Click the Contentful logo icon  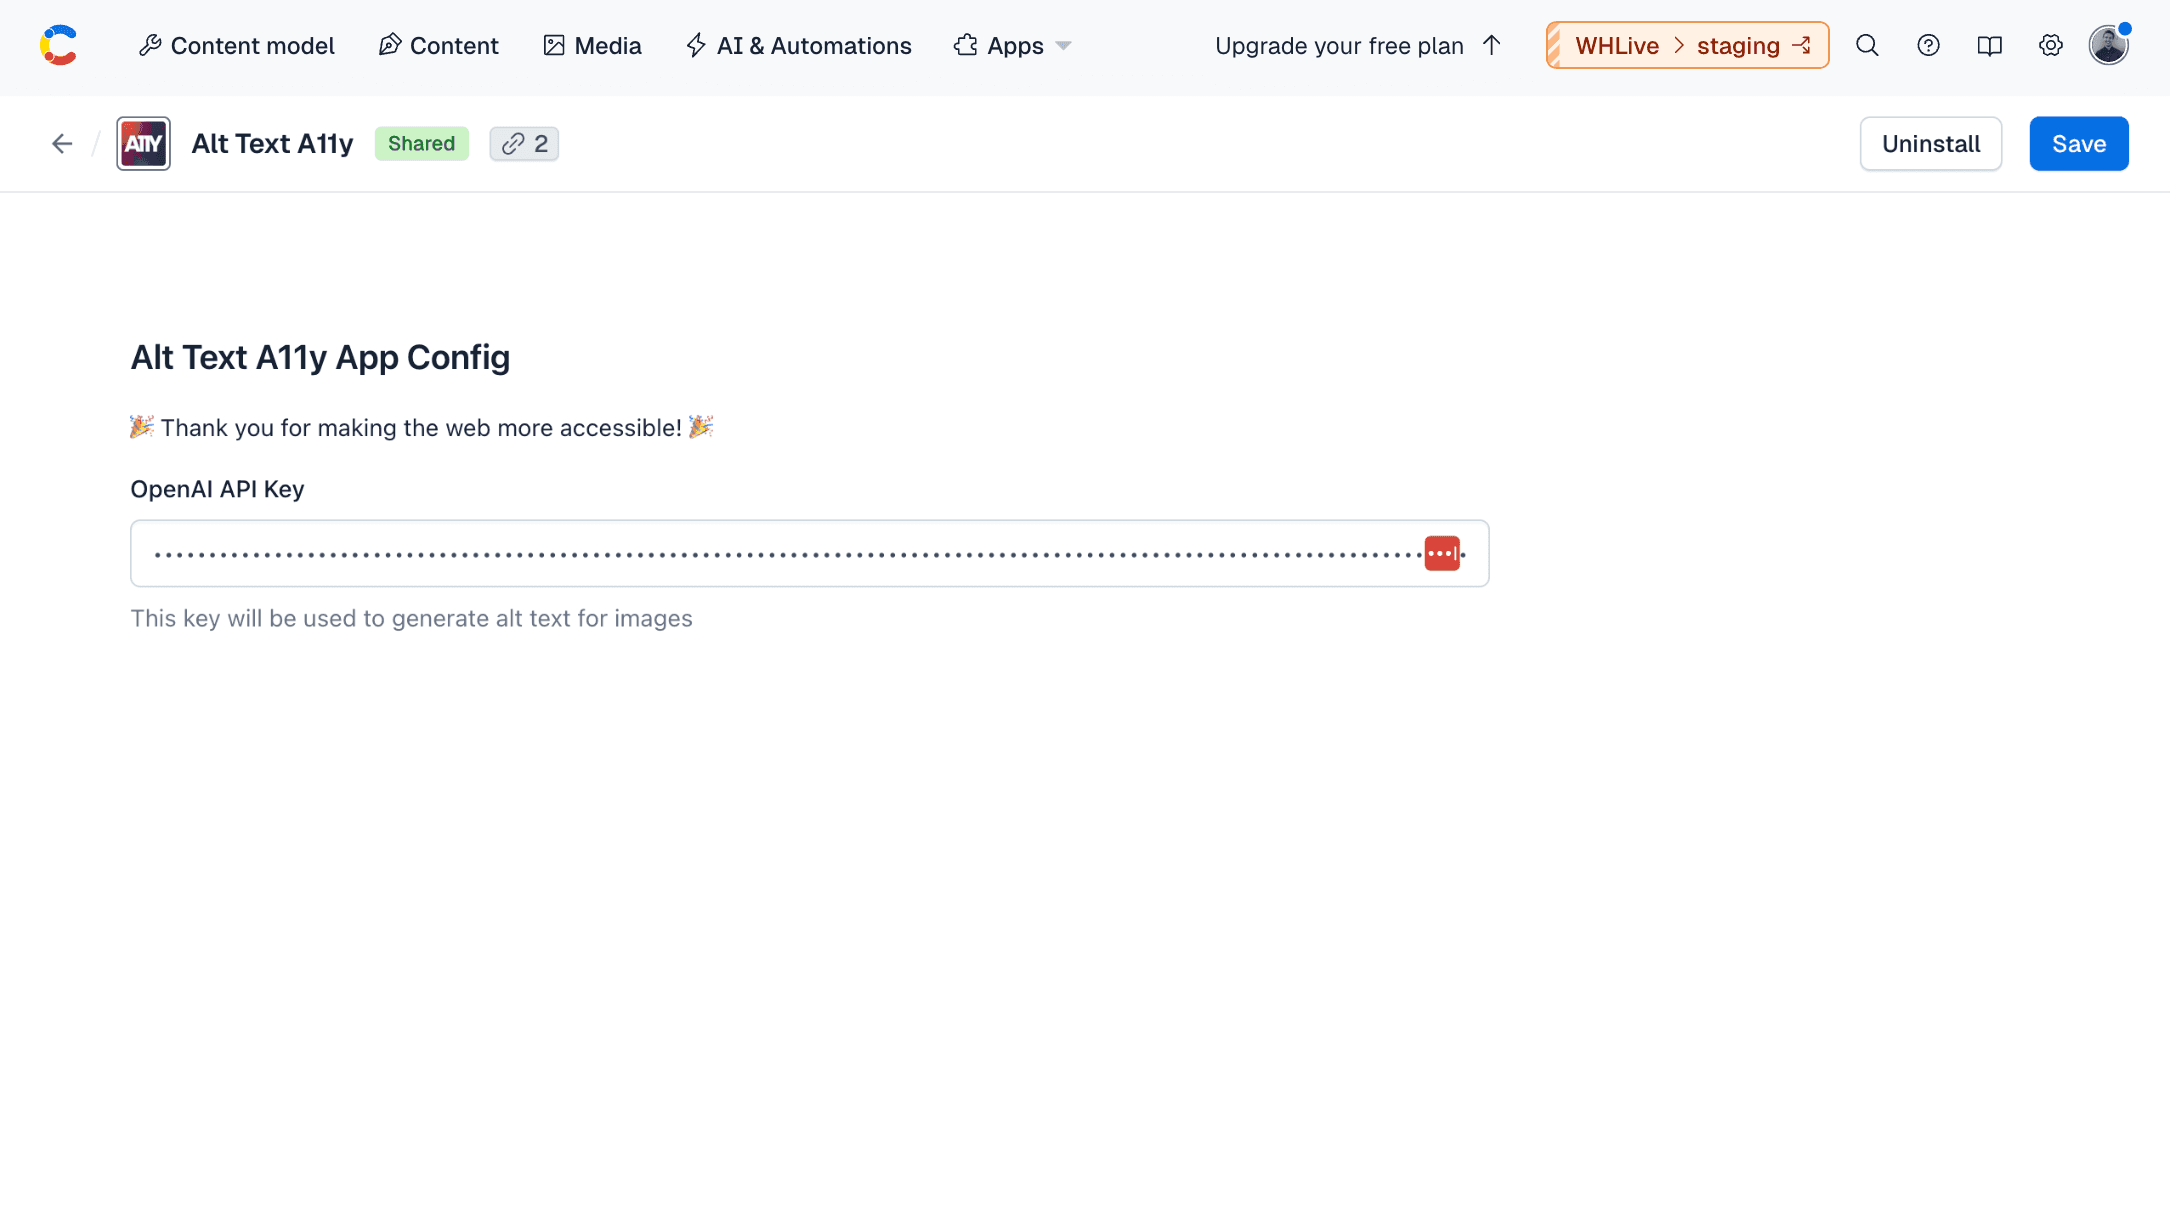coord(59,46)
